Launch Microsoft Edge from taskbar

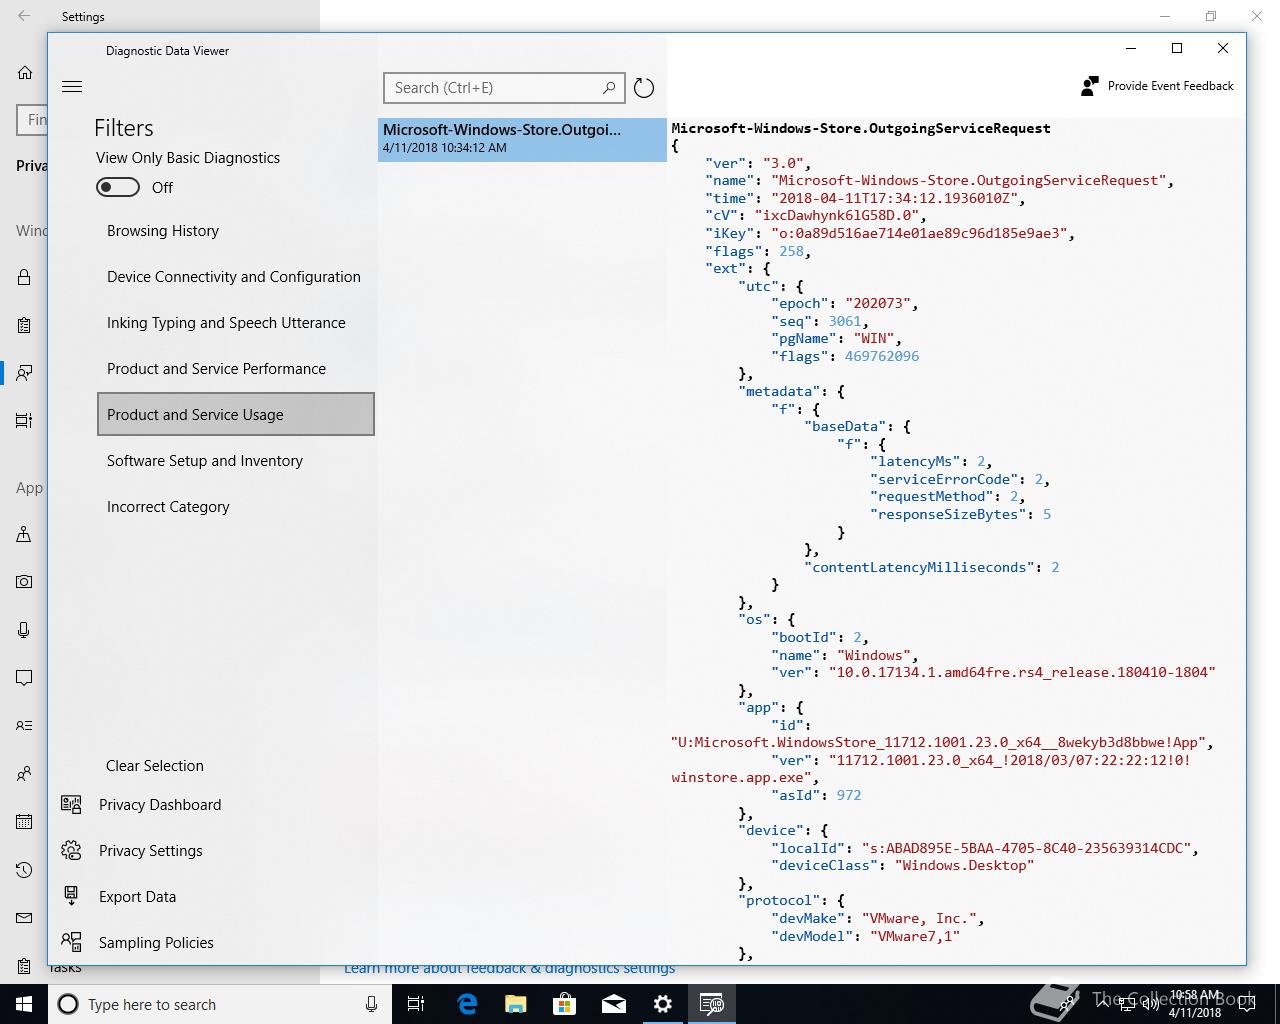[x=466, y=1004]
